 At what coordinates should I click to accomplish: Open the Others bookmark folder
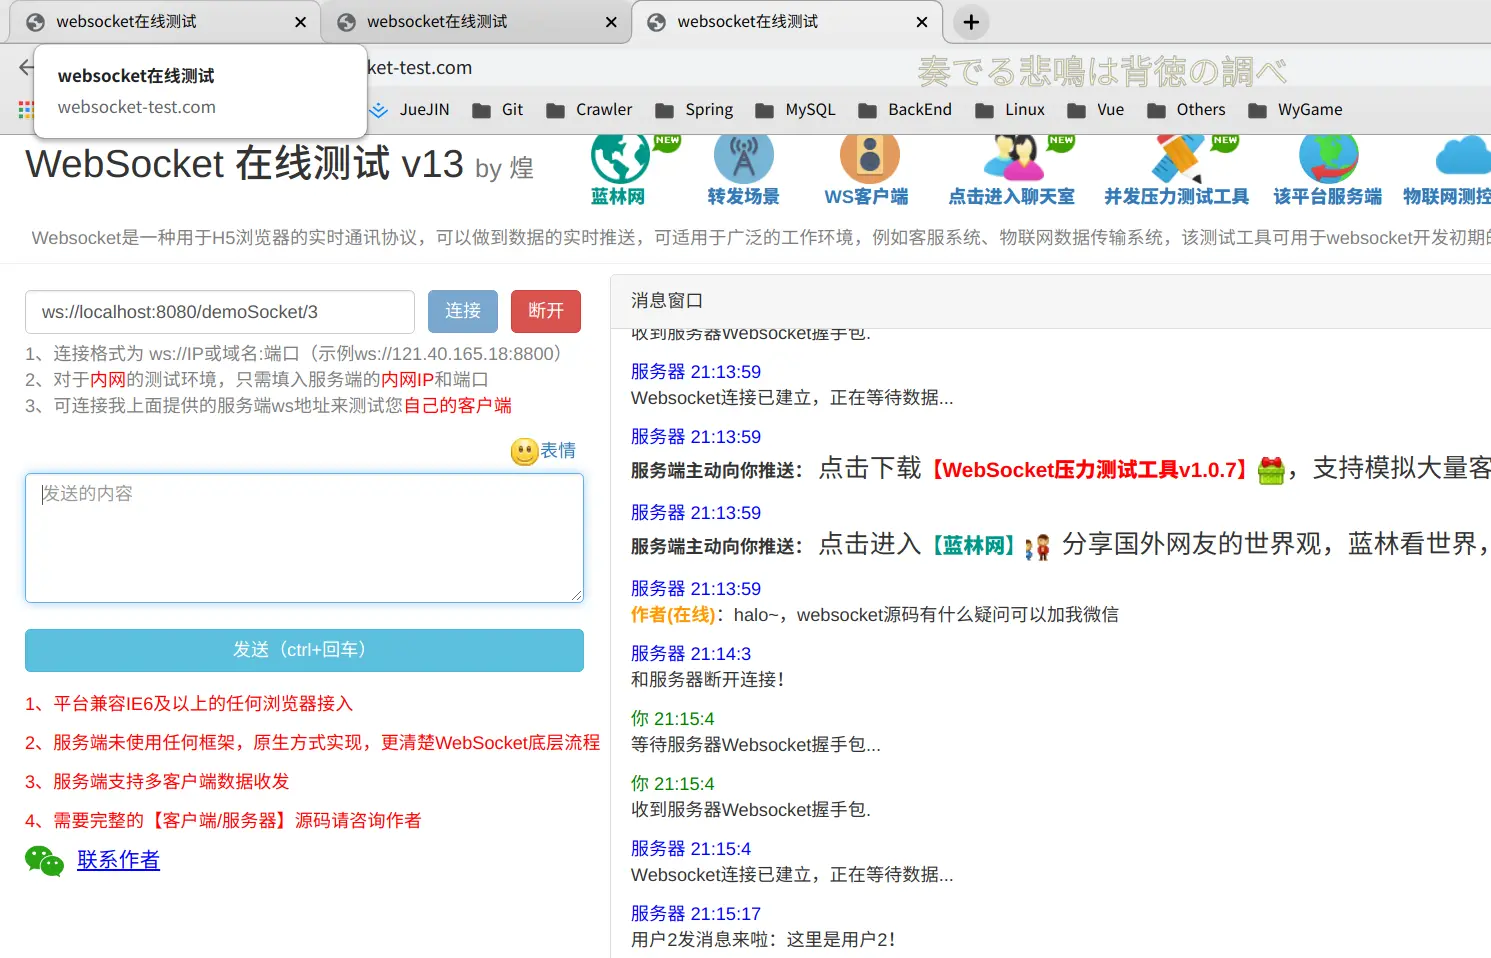point(1186,110)
